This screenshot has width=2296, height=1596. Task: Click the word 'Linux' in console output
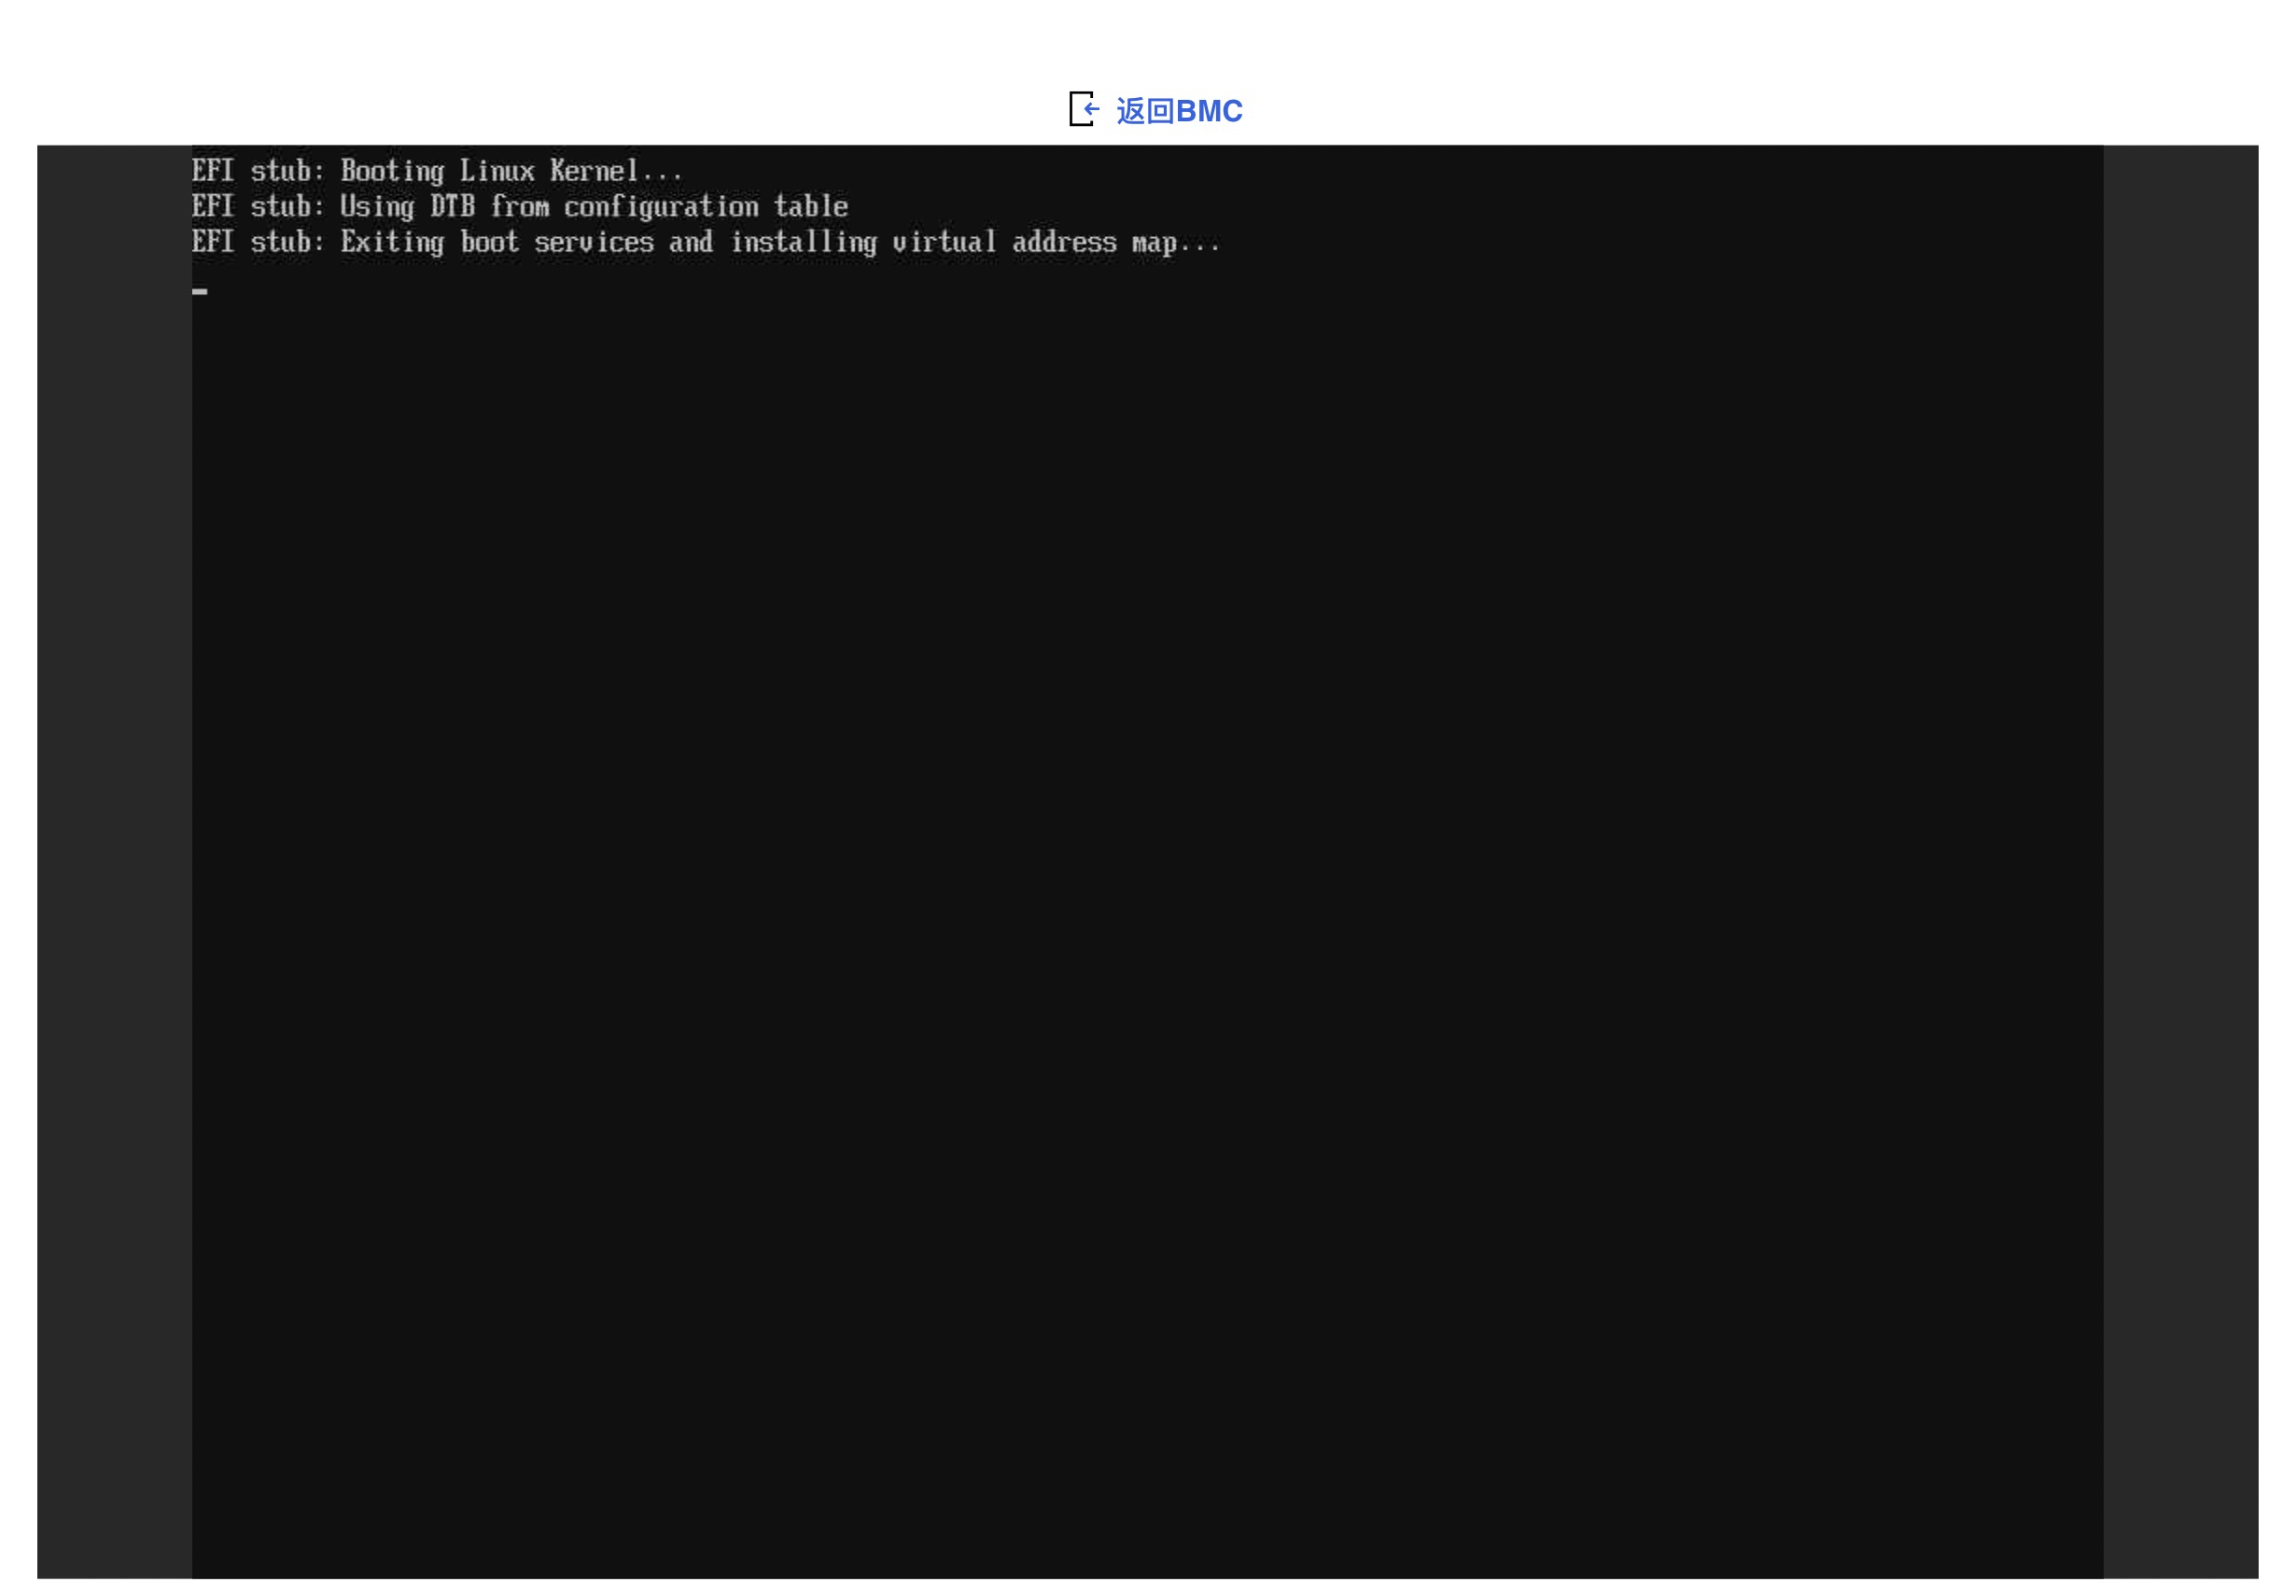(x=497, y=172)
